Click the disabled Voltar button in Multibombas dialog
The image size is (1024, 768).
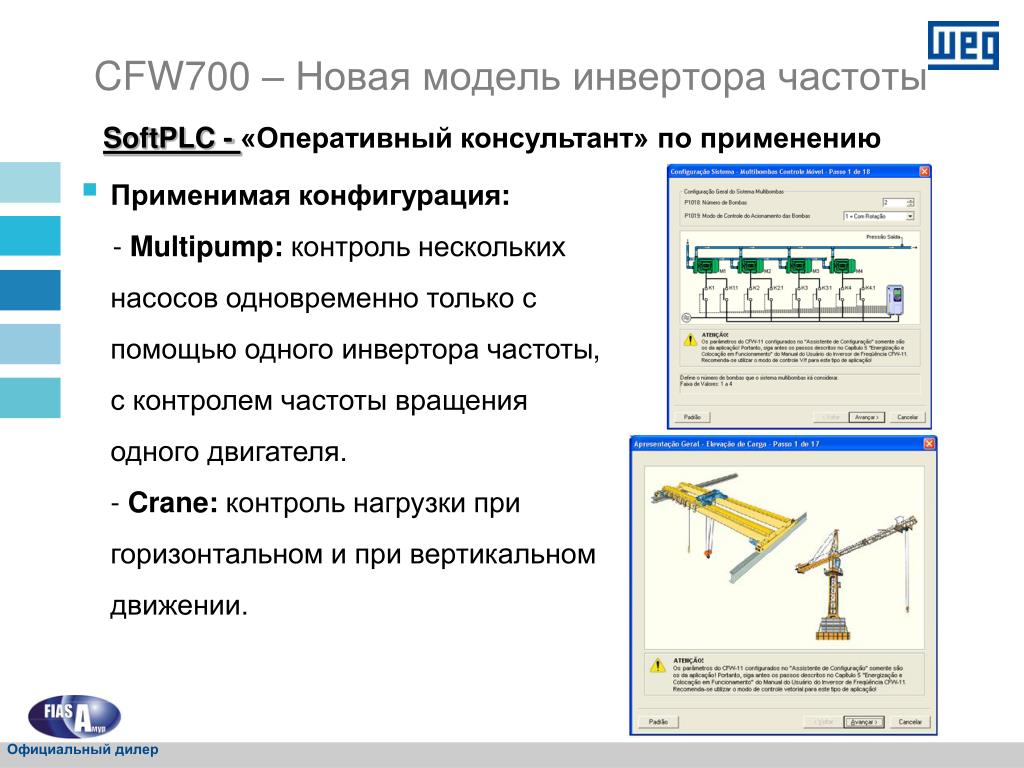coord(831,417)
